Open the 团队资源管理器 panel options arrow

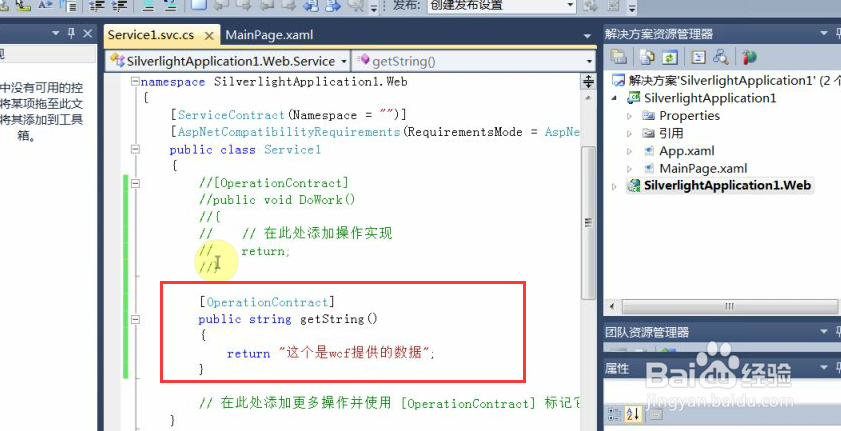pyautogui.click(x=825, y=332)
